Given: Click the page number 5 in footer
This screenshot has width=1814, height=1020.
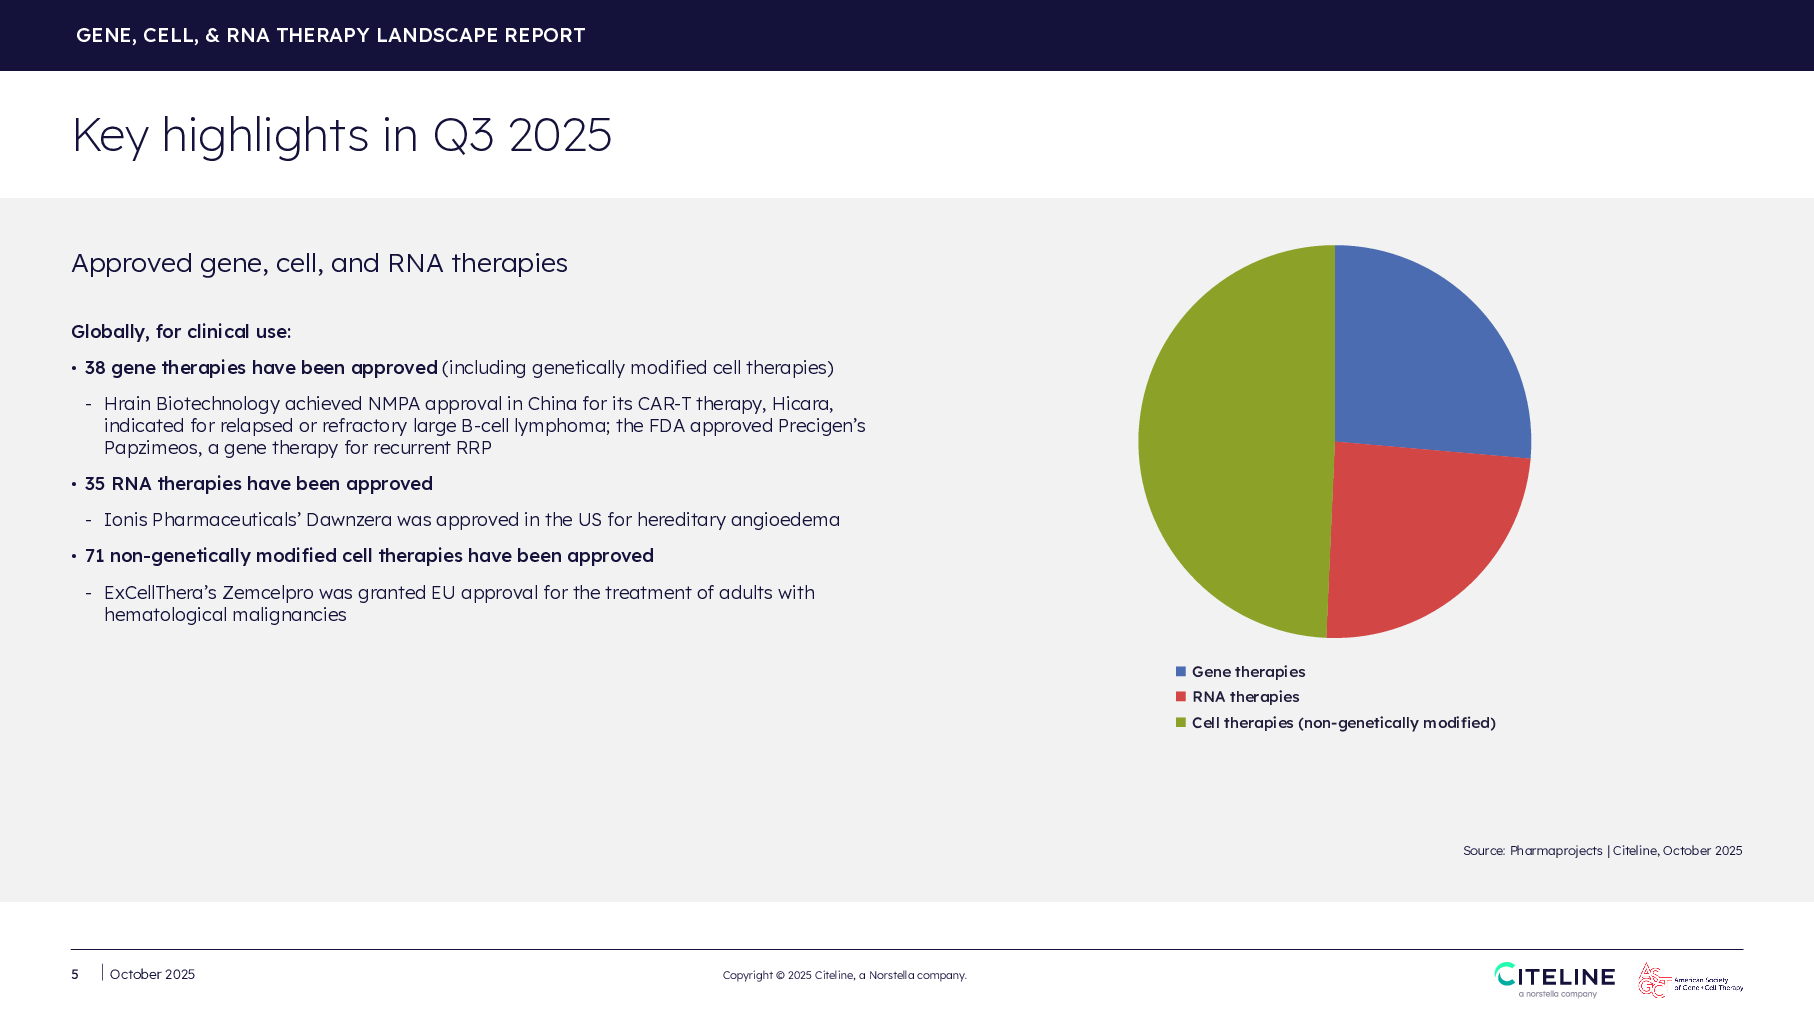Looking at the screenshot, I should coord(75,974).
